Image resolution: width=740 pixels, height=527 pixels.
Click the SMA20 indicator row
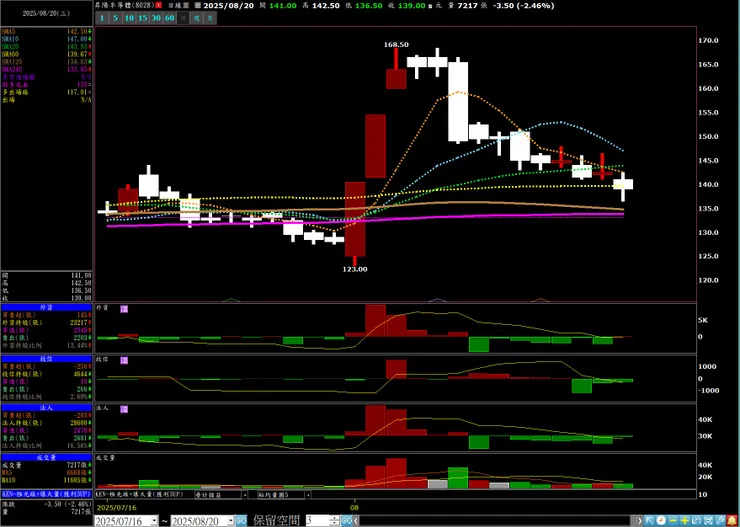[46, 46]
